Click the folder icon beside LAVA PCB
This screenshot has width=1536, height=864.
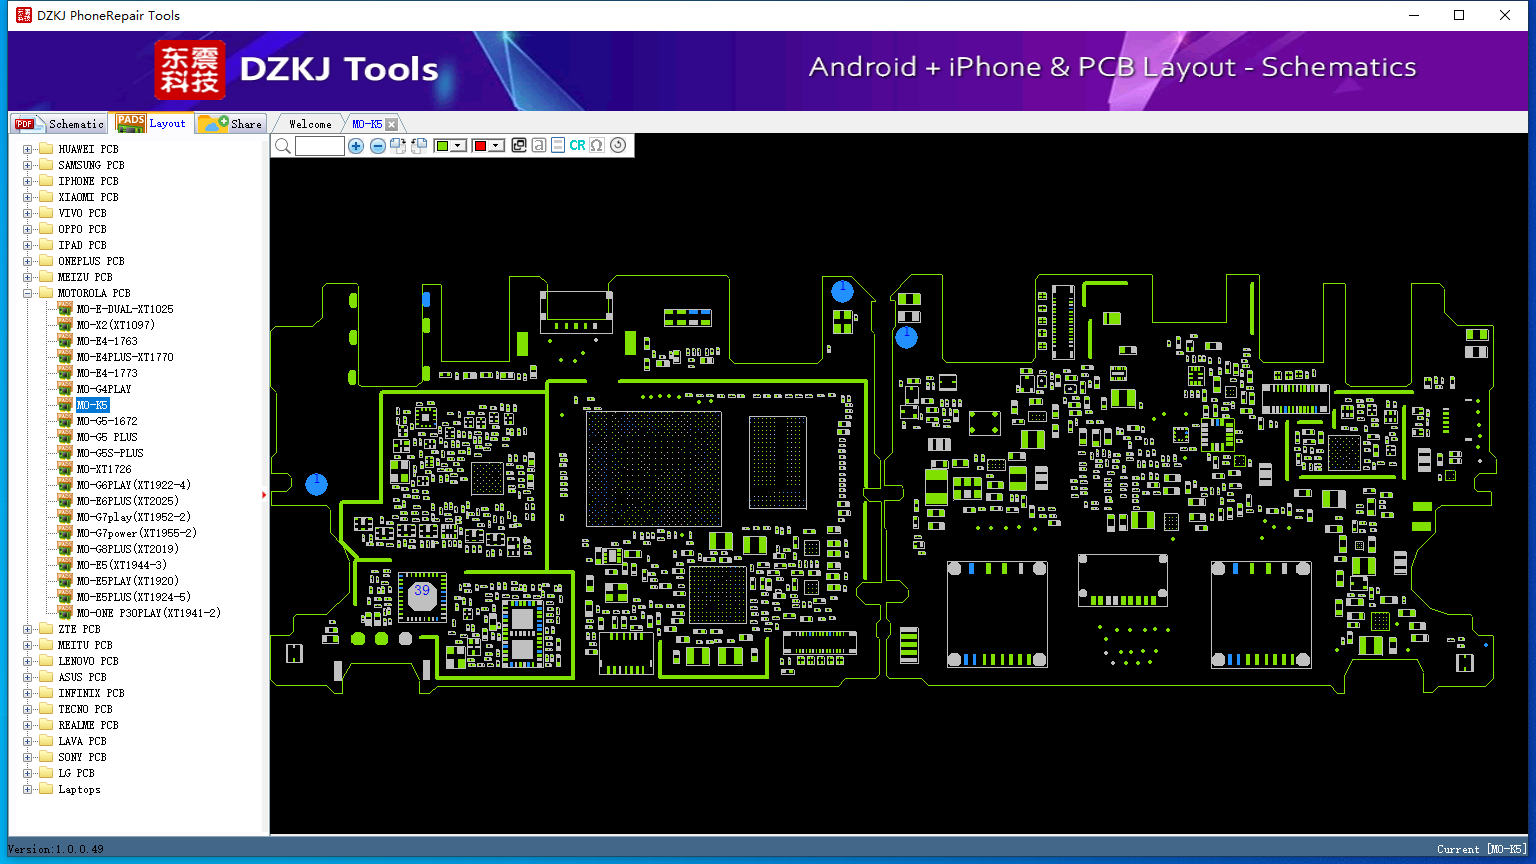pyautogui.click(x=45, y=741)
